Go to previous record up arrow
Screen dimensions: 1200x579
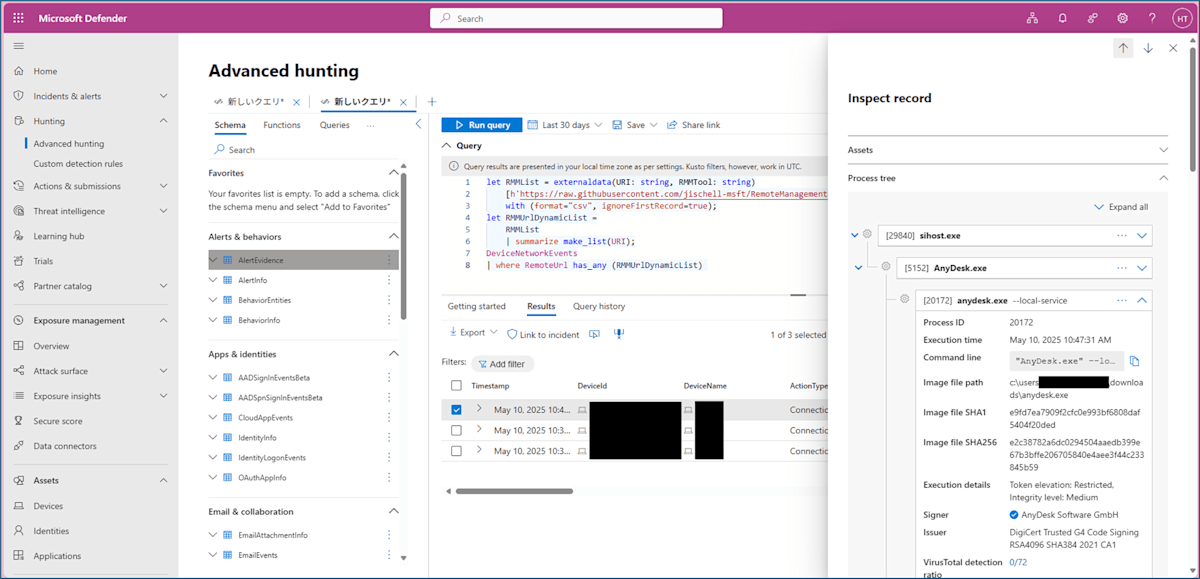point(1123,48)
